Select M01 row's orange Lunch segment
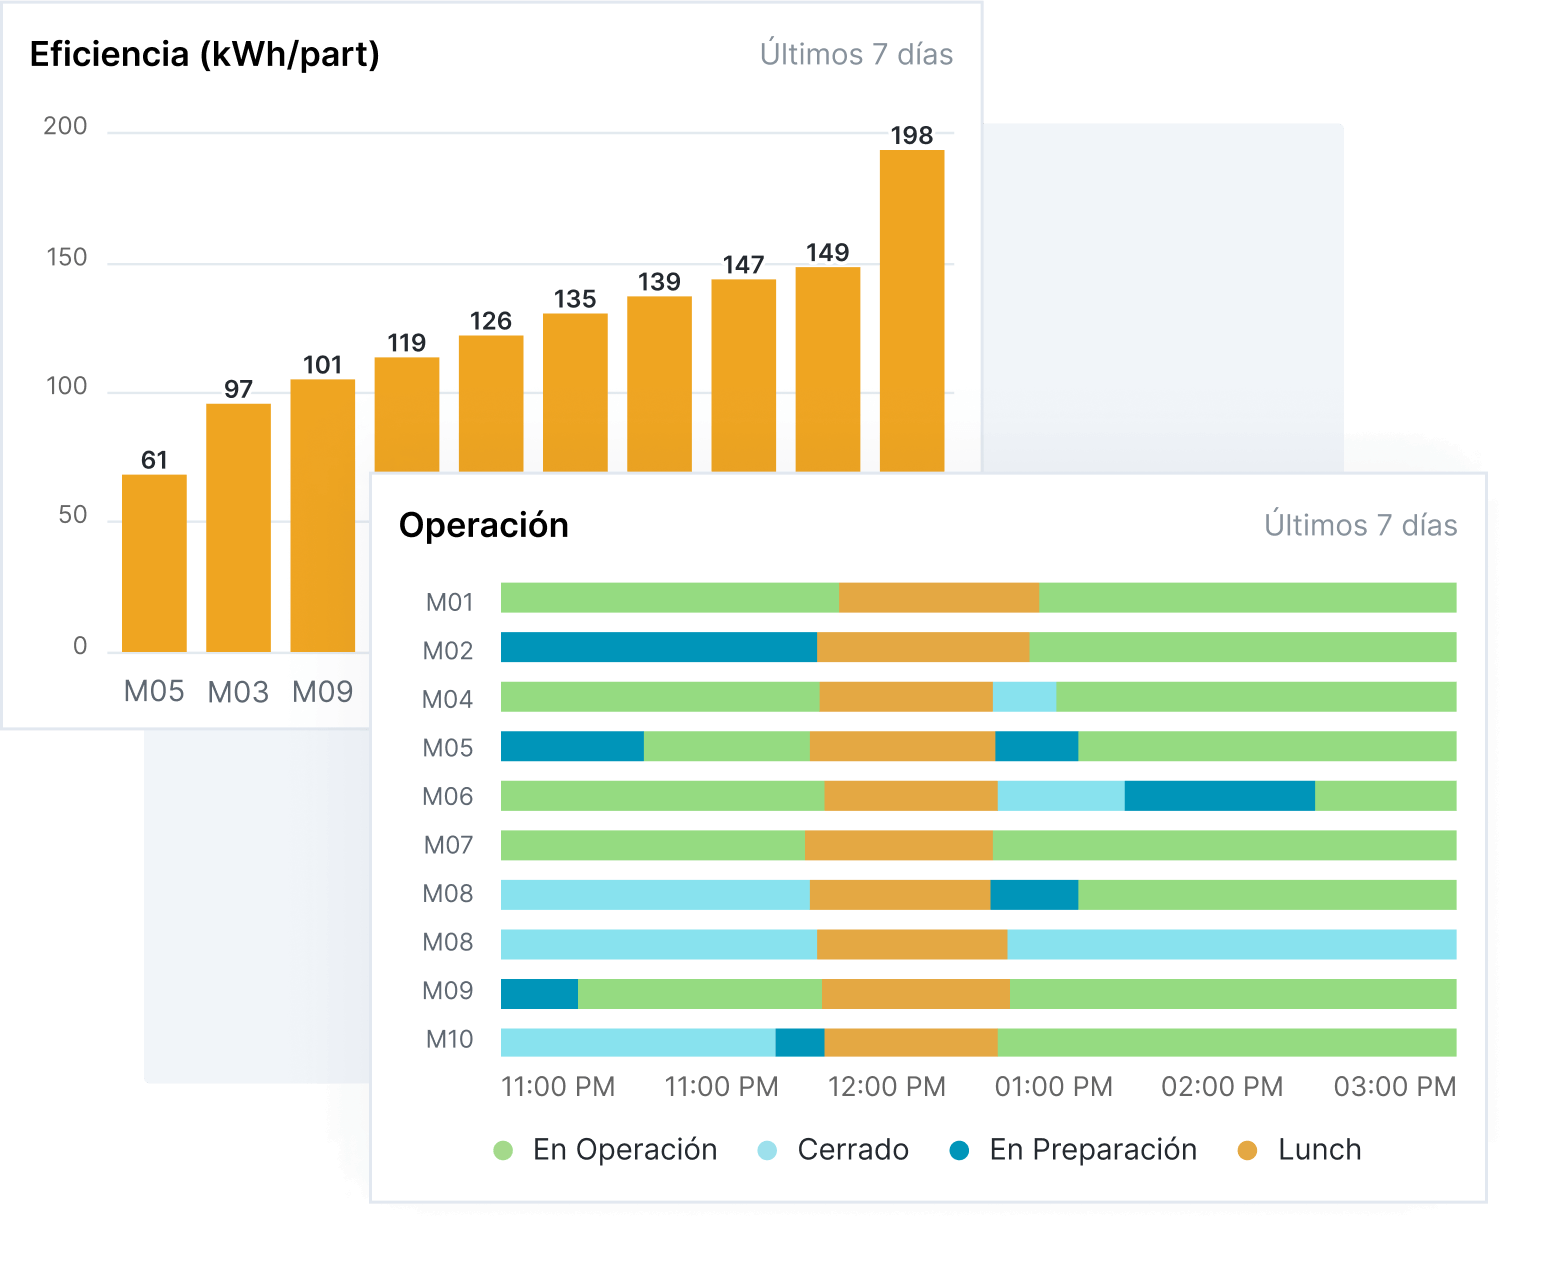 tap(938, 598)
